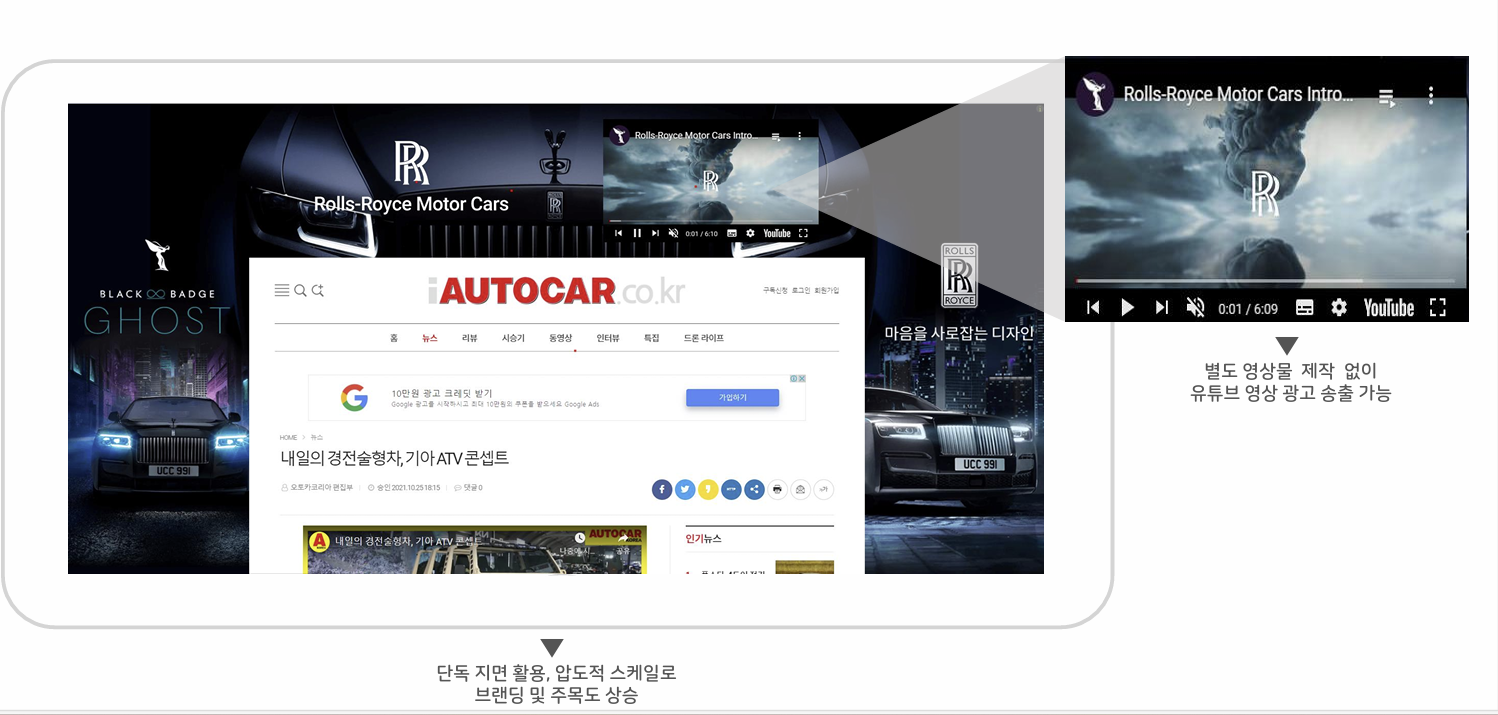Click the article's embedded Kia ATV video thumbnail
The height and width of the screenshot is (715, 1498).
click(475, 550)
